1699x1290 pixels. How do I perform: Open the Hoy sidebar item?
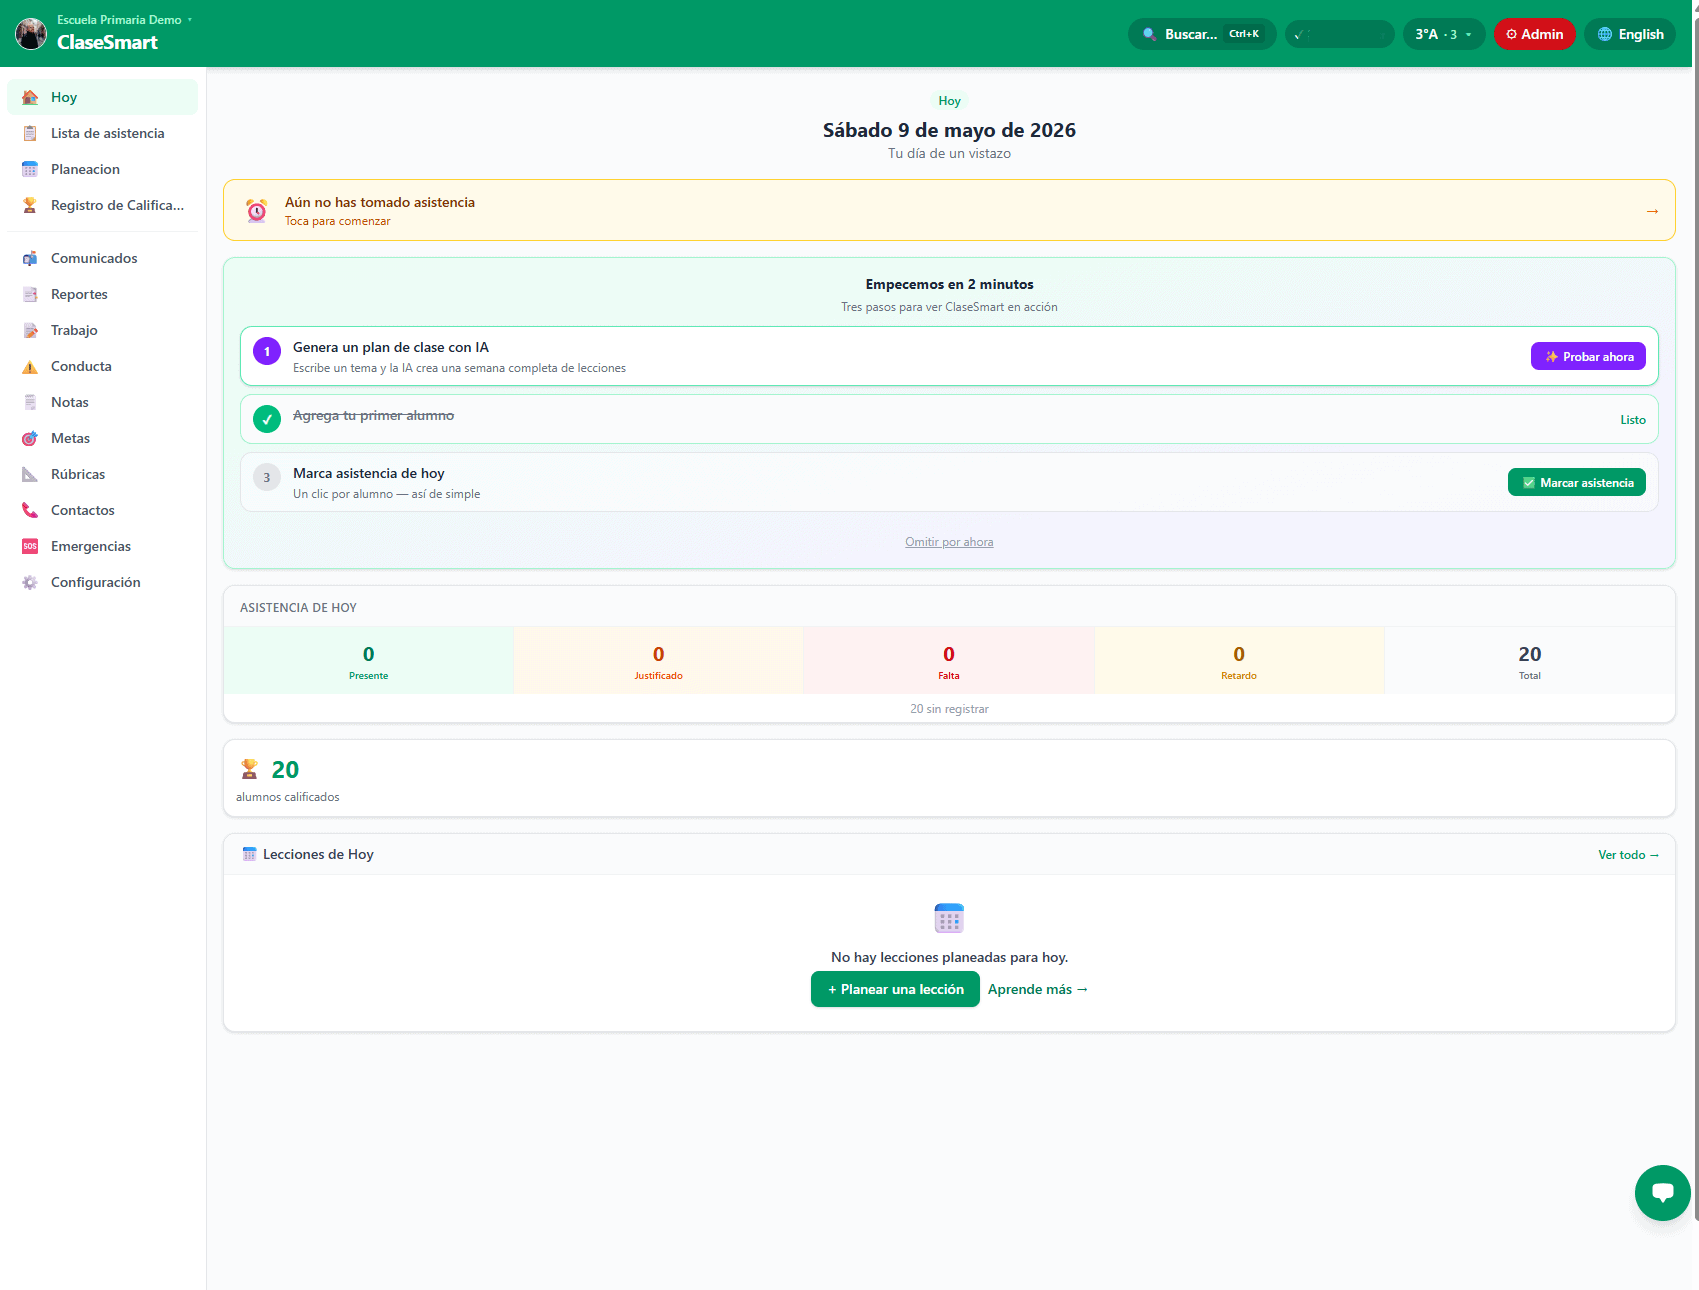pos(102,97)
